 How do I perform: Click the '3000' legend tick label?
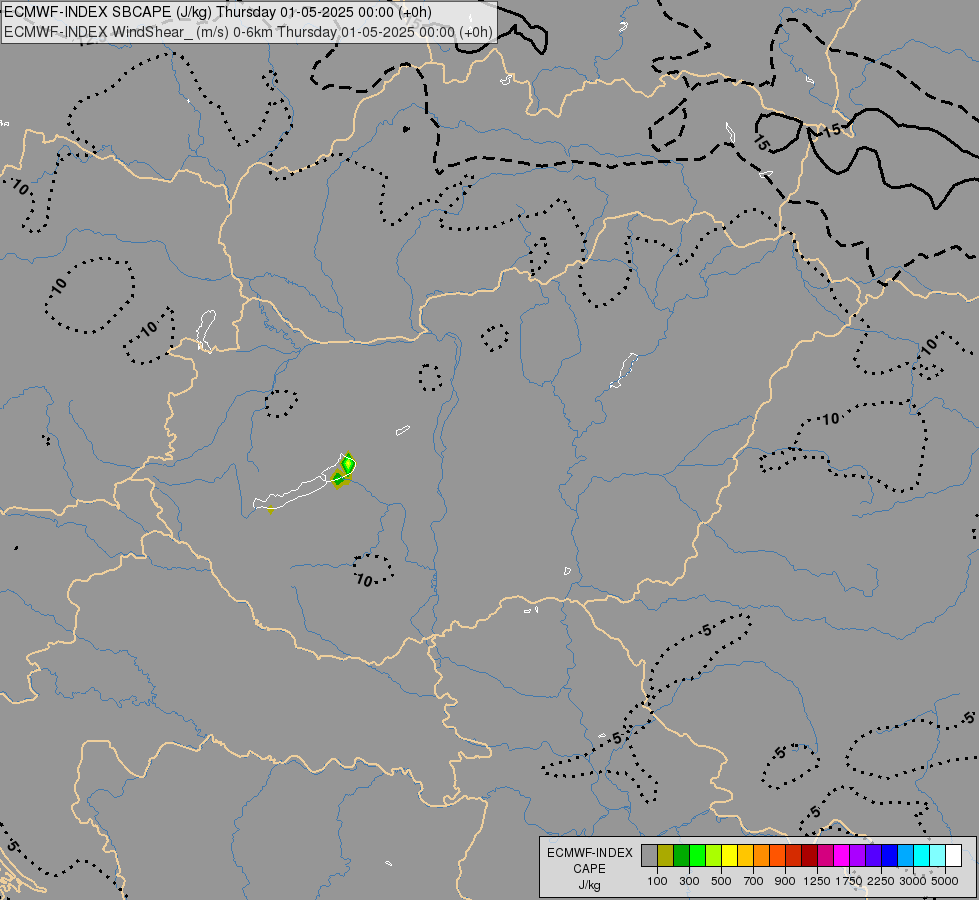(913, 881)
